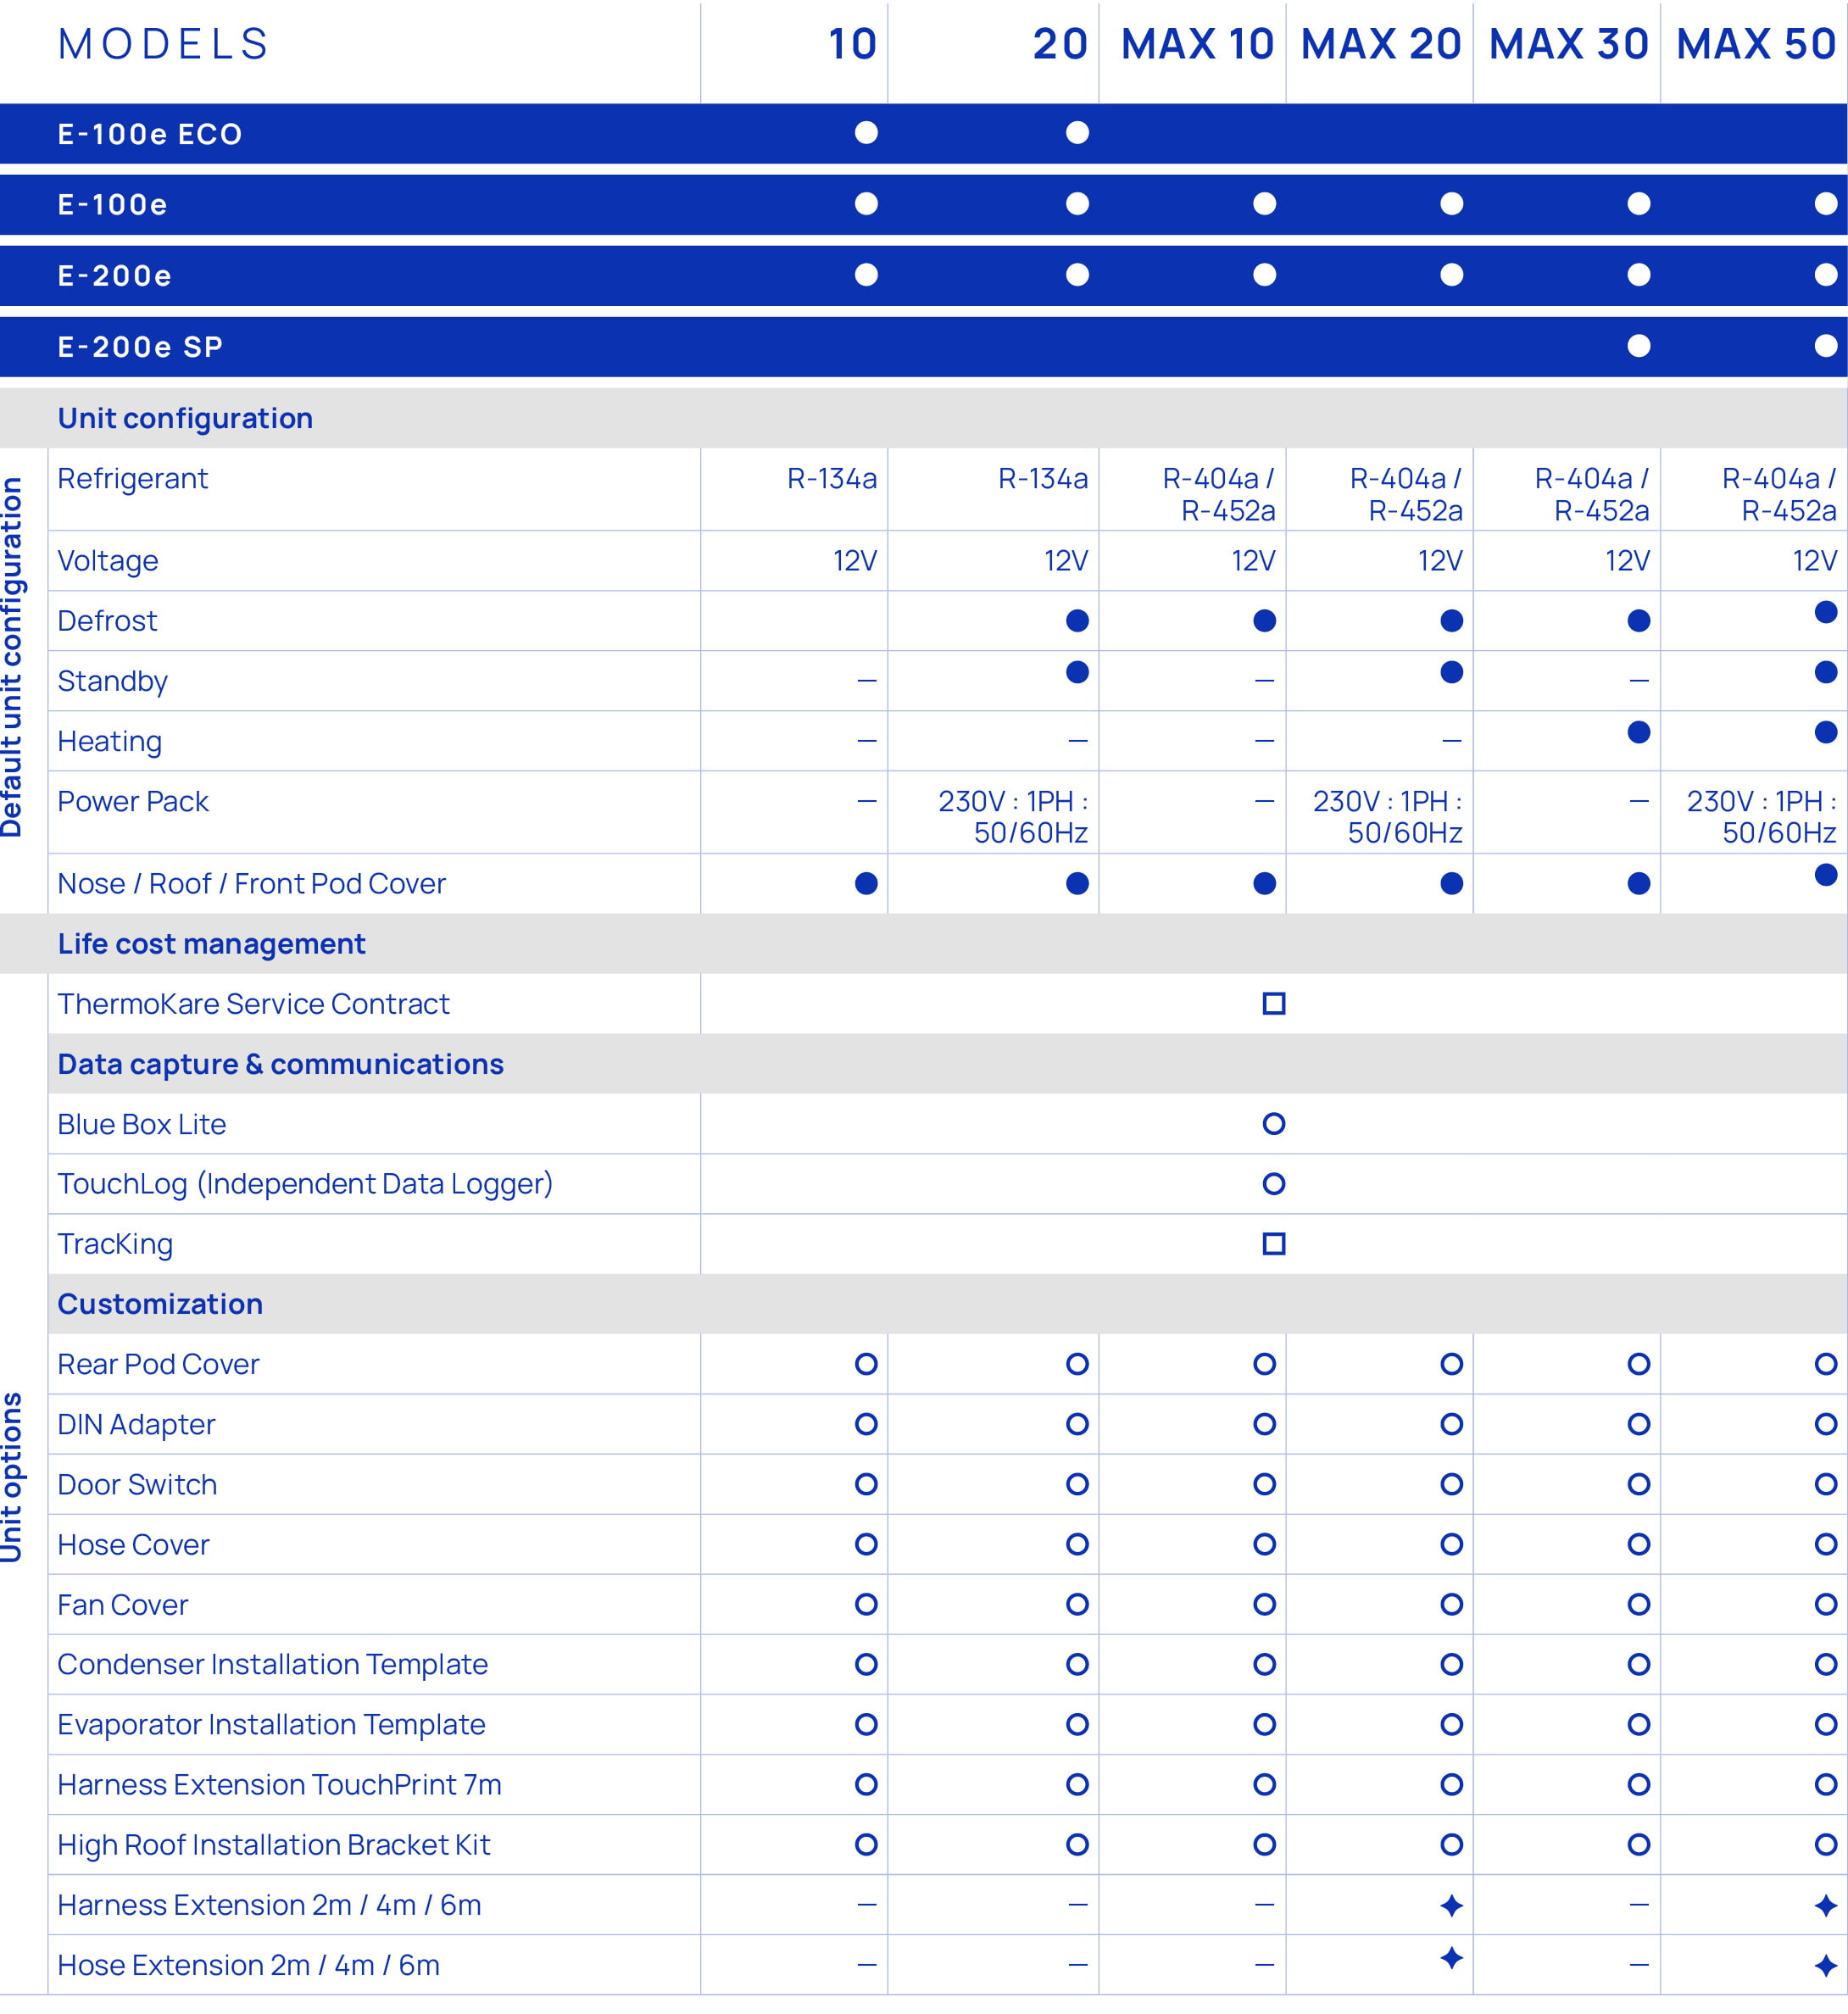Select the ThermoKare Service Contract label
This screenshot has height=2014, width=1848.
coord(253,1004)
